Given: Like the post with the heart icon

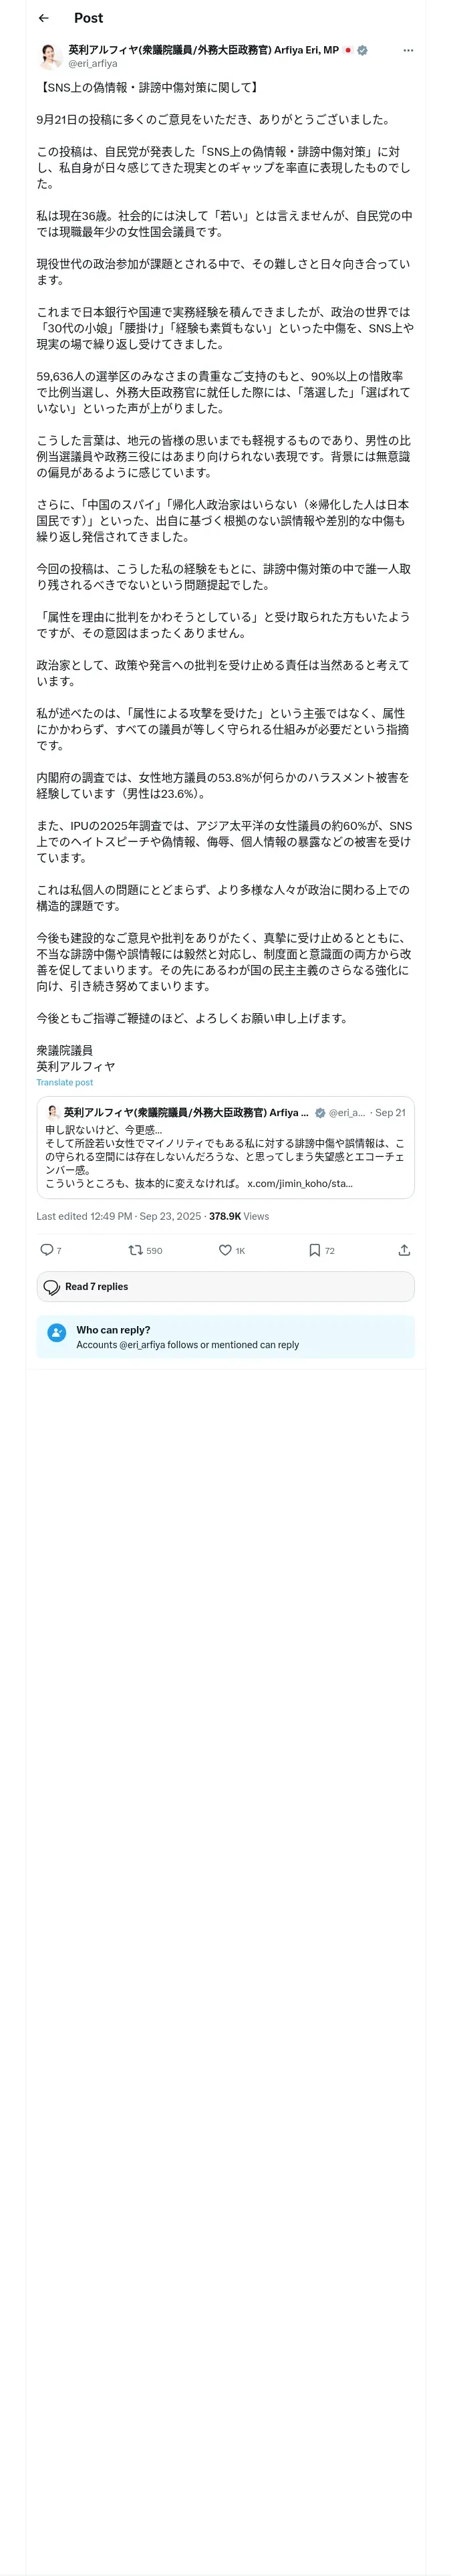Looking at the screenshot, I should click(x=225, y=1250).
